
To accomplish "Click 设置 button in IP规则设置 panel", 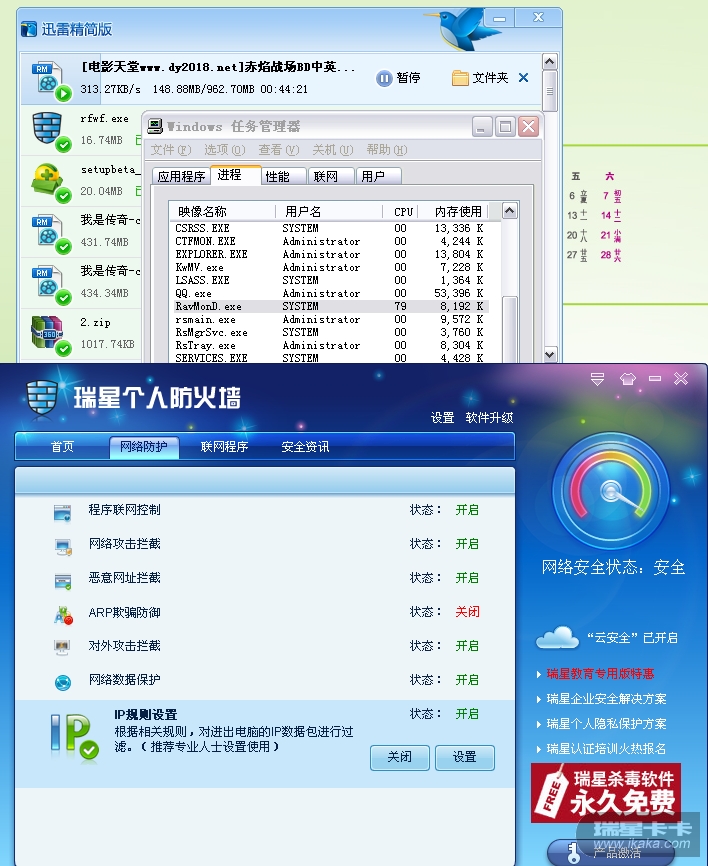I will tap(464, 757).
